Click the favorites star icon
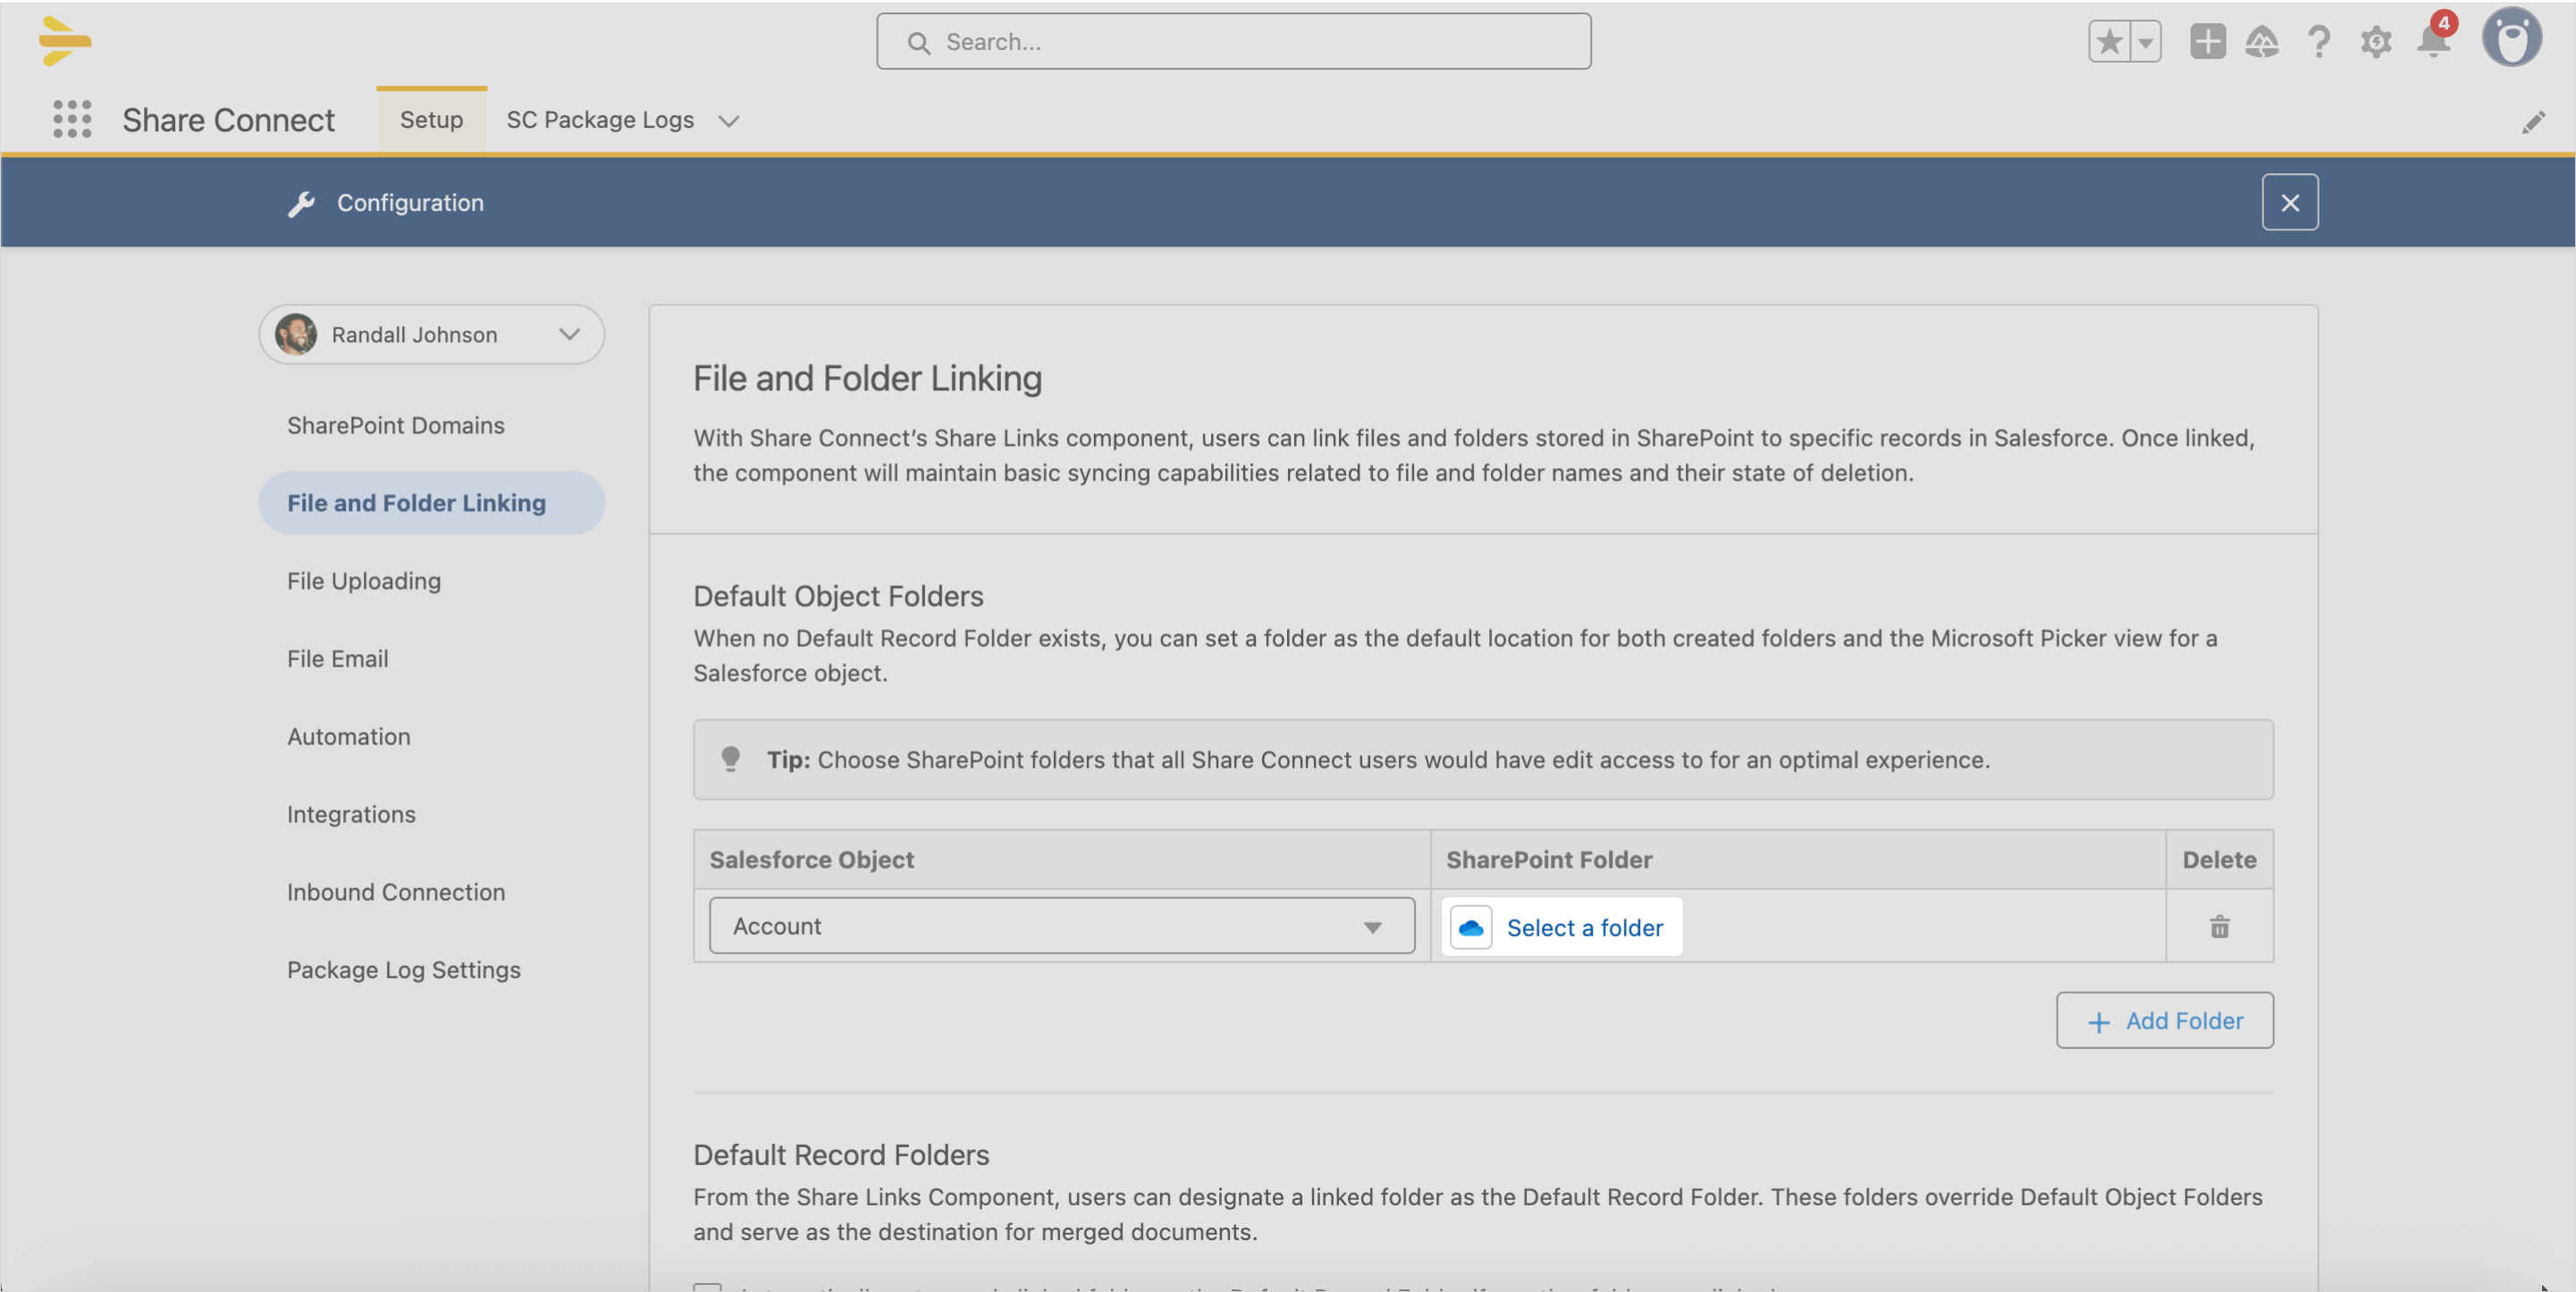 pyautogui.click(x=2109, y=42)
